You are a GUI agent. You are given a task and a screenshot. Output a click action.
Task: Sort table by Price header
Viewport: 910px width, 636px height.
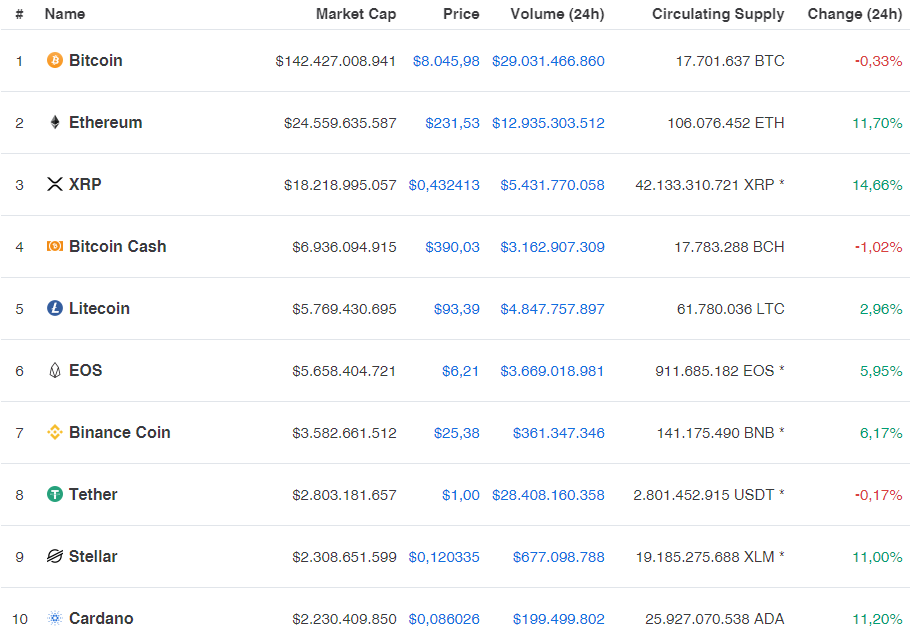(461, 14)
